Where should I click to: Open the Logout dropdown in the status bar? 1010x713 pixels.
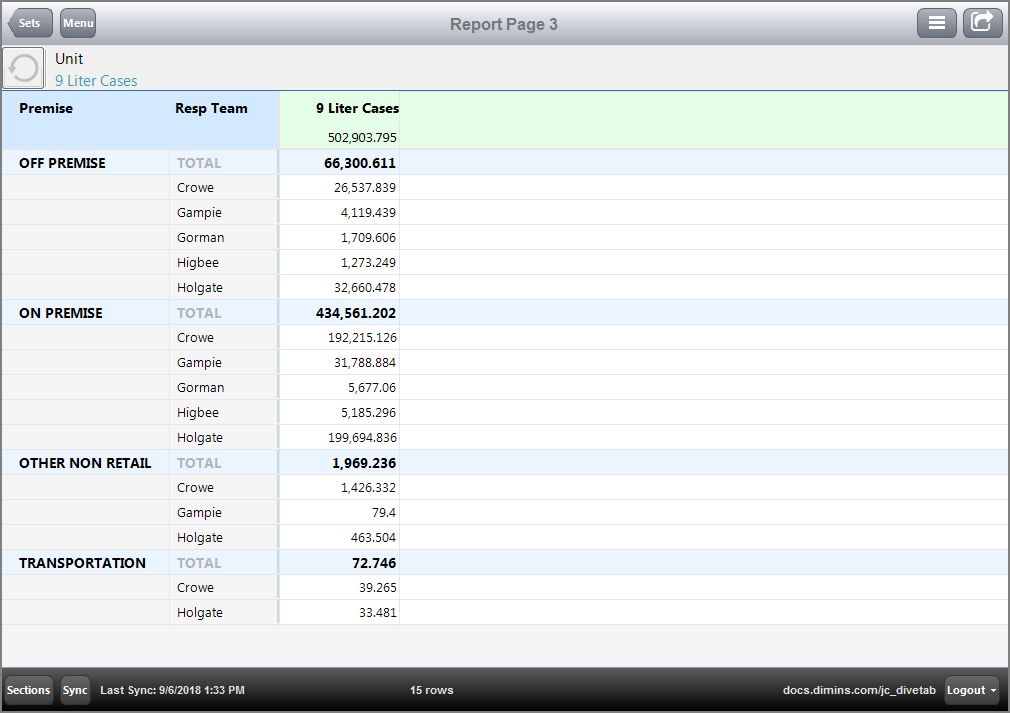coord(969,690)
